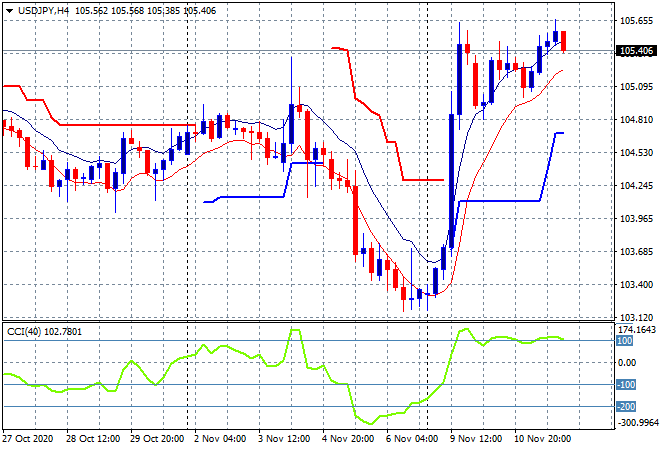Image resolution: width=660 pixels, height=450 pixels.
Task: Open the chart dropdown triangle beside USDJPY,H4
Action: 9,11
